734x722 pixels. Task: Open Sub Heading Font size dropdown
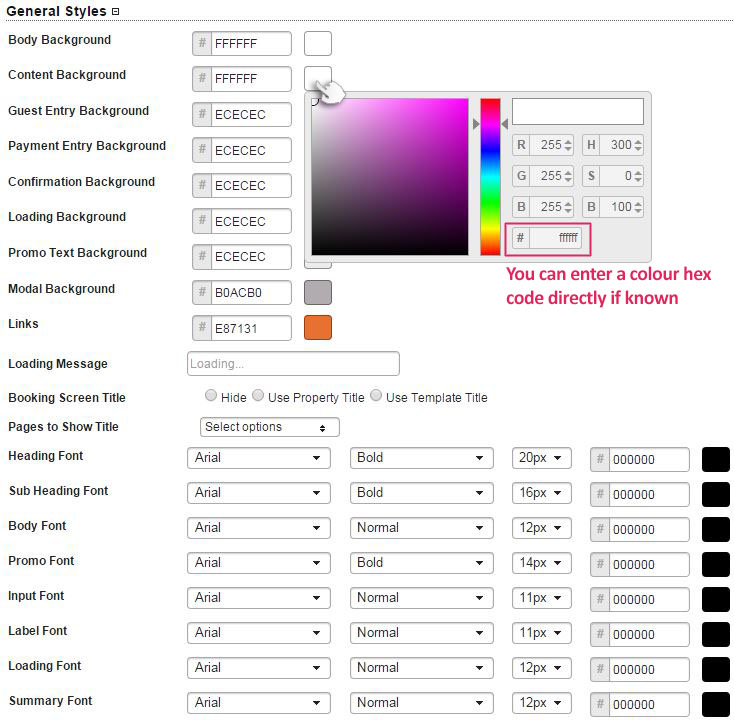(x=542, y=493)
